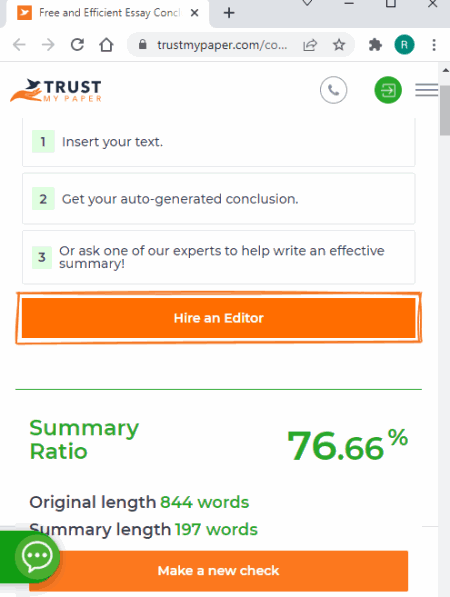The height and width of the screenshot is (597, 450).
Task: Open the browser extensions puzzle icon
Action: pos(375,45)
